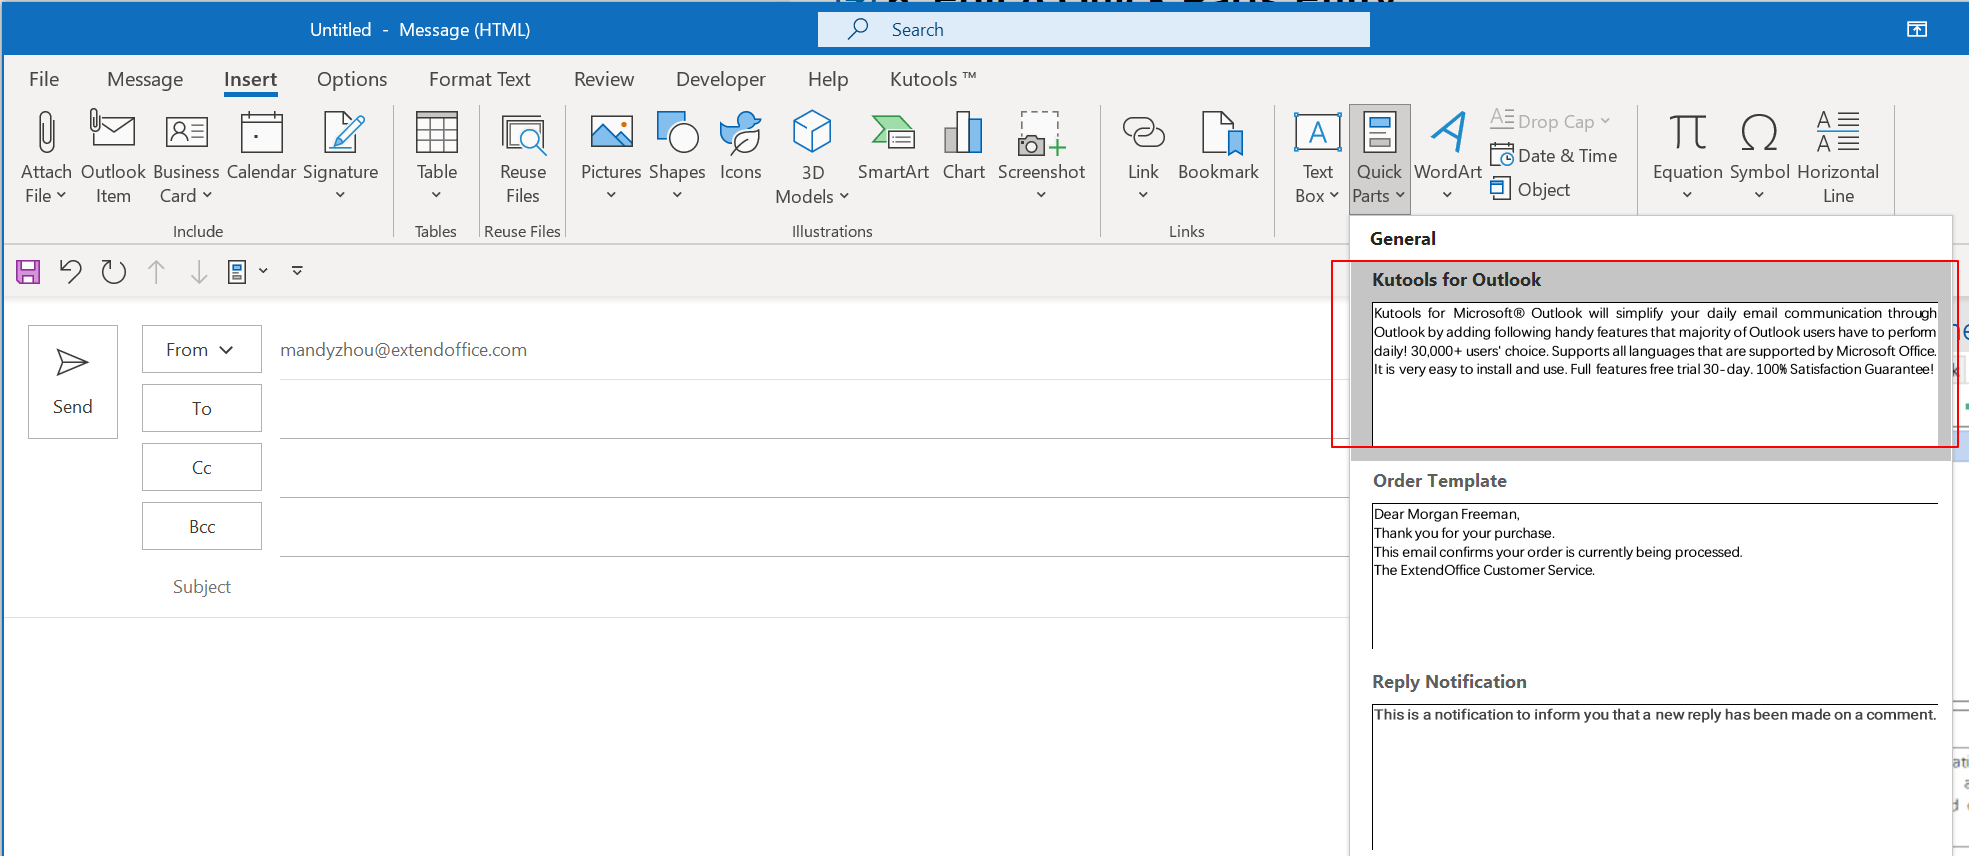Send the email message
Image resolution: width=1969 pixels, height=856 pixels.
pos(73,382)
